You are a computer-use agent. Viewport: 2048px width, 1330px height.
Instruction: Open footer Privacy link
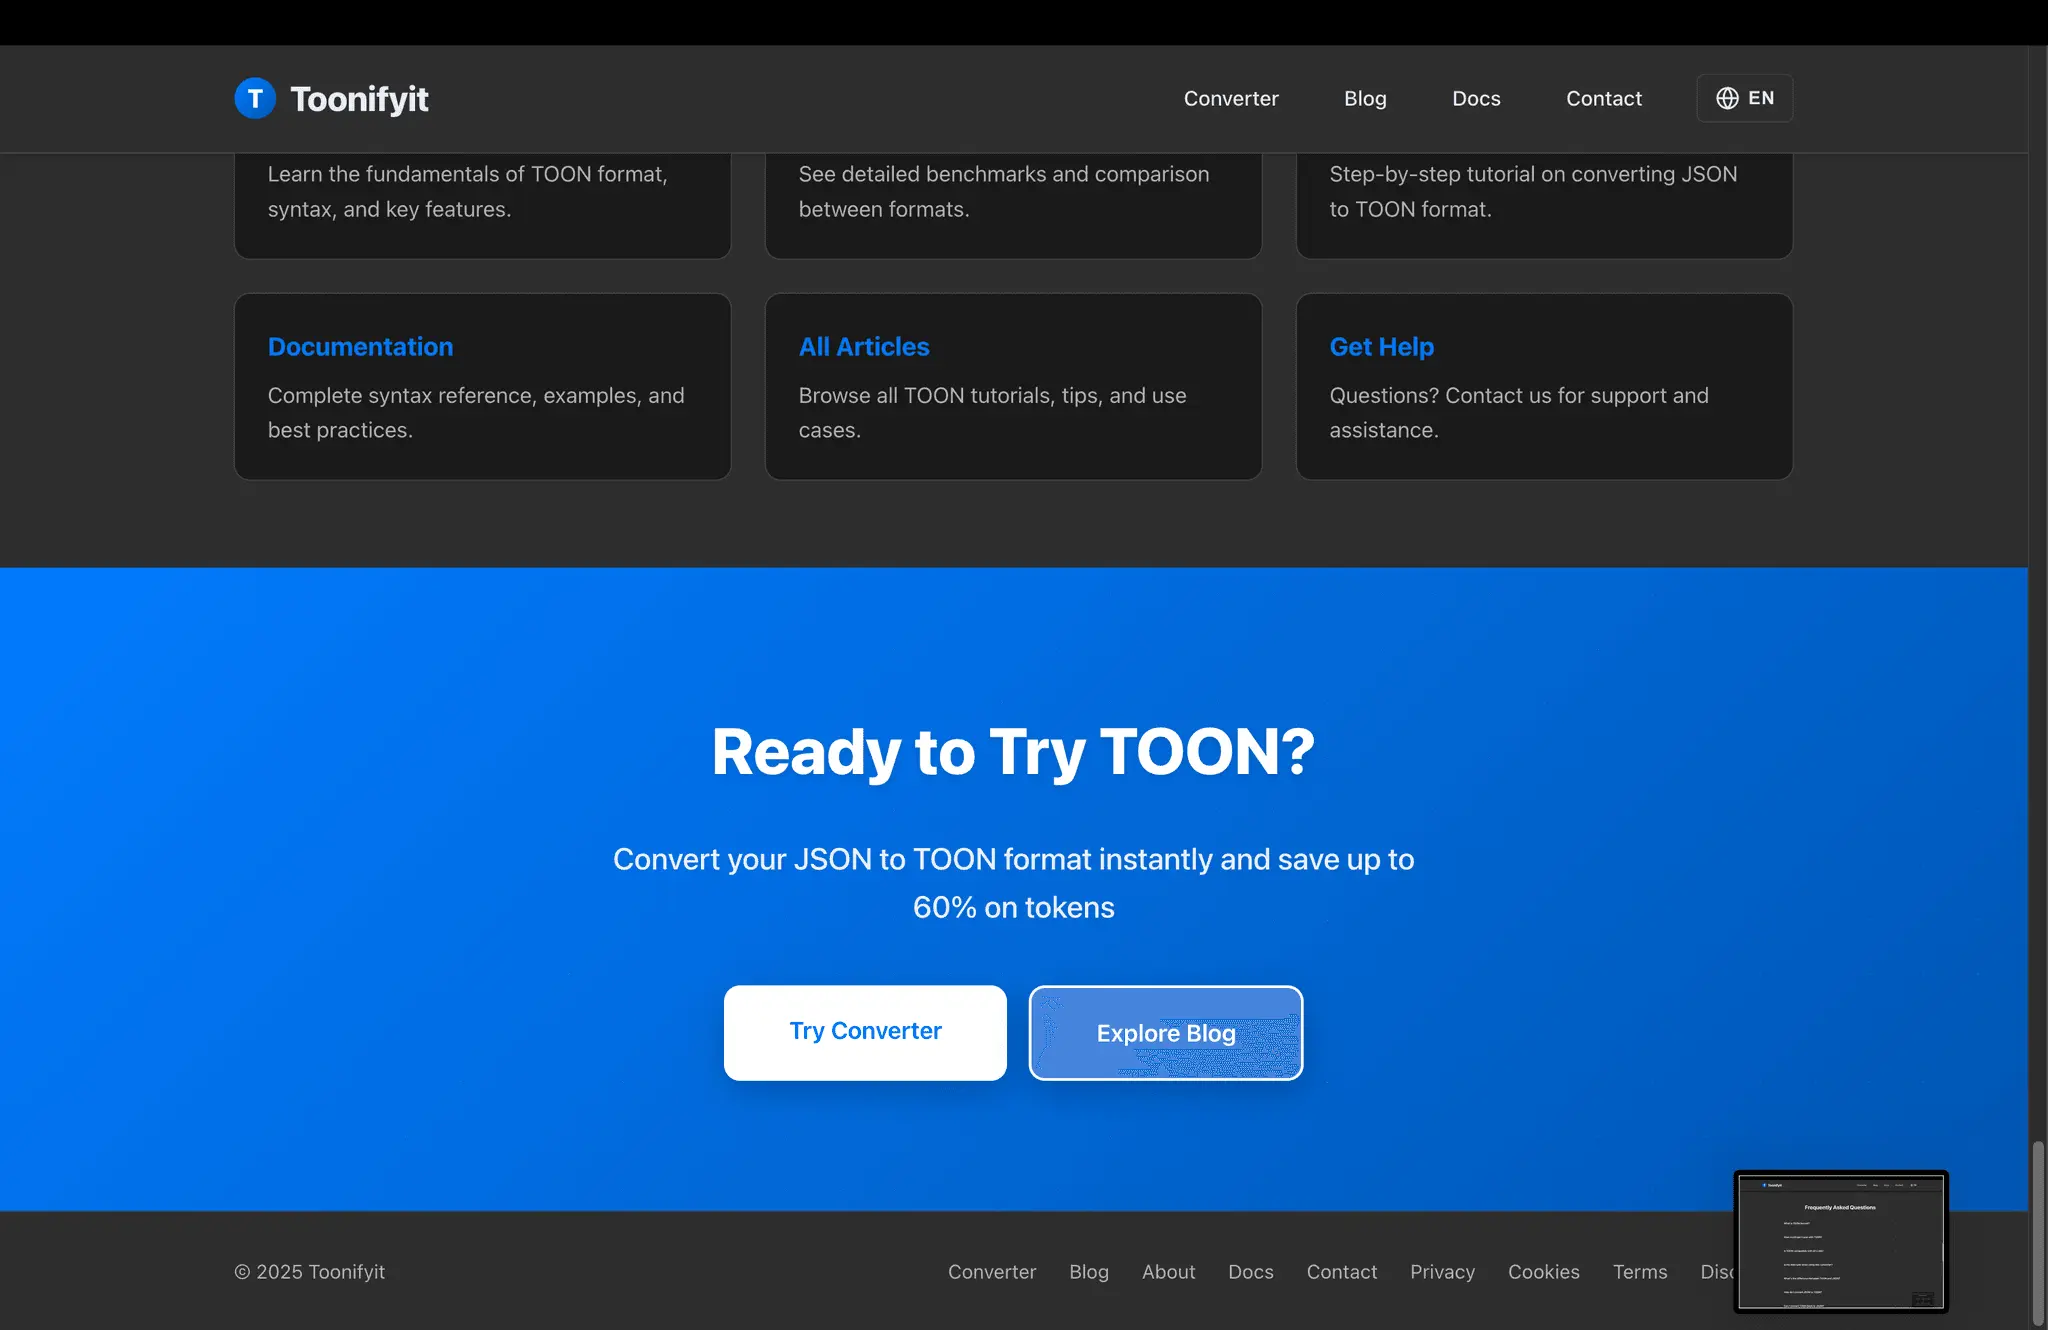tap(1442, 1272)
